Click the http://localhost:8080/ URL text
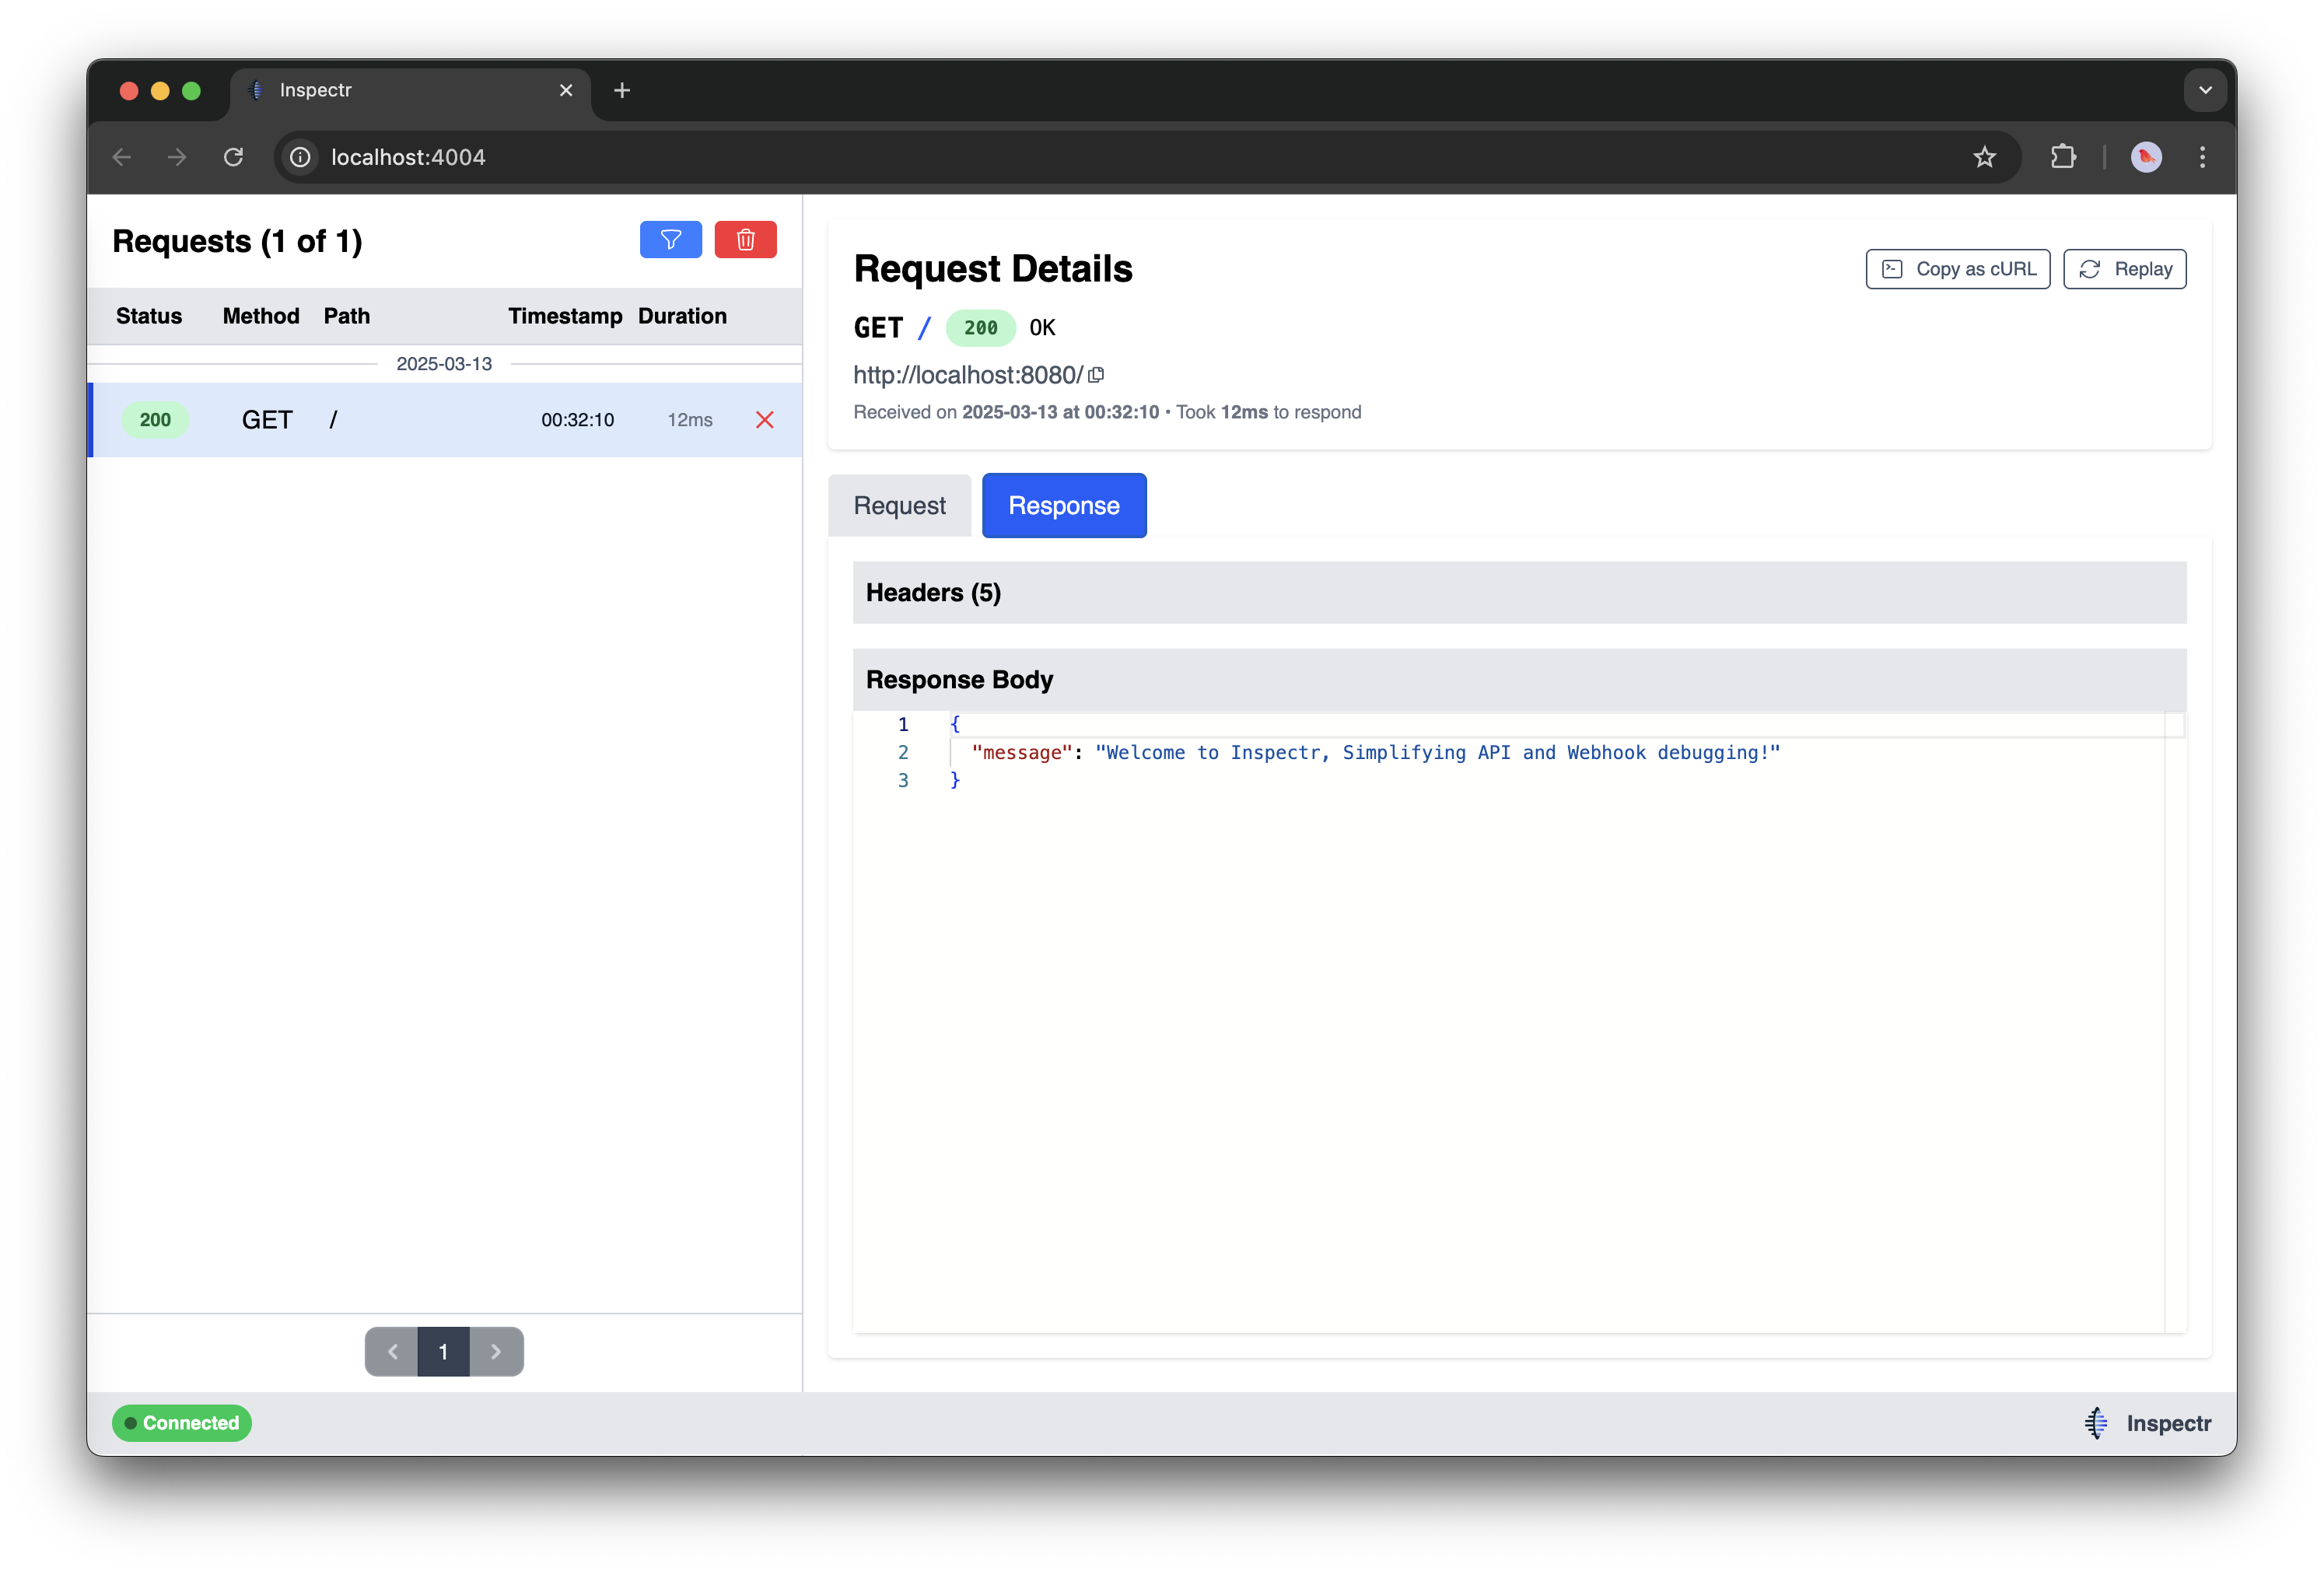The image size is (2324, 1571). tap(967, 375)
